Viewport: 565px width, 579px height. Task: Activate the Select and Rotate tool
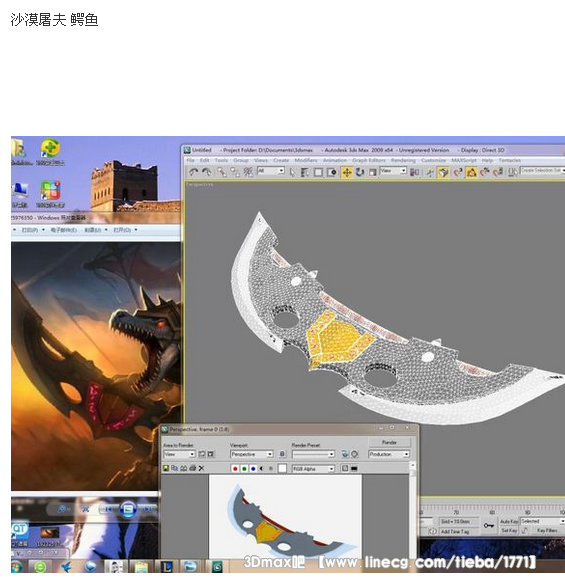(x=360, y=172)
